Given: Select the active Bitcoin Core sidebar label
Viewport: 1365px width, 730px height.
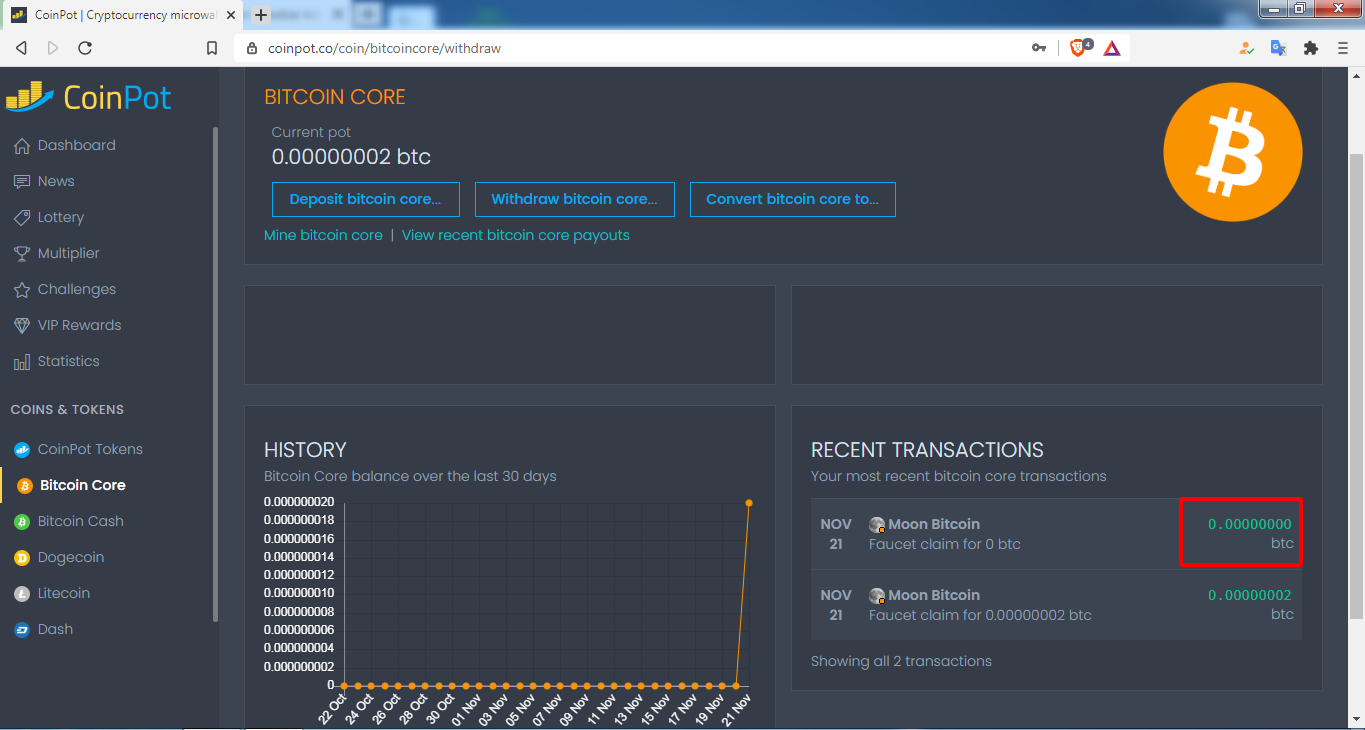Looking at the screenshot, I should point(83,485).
